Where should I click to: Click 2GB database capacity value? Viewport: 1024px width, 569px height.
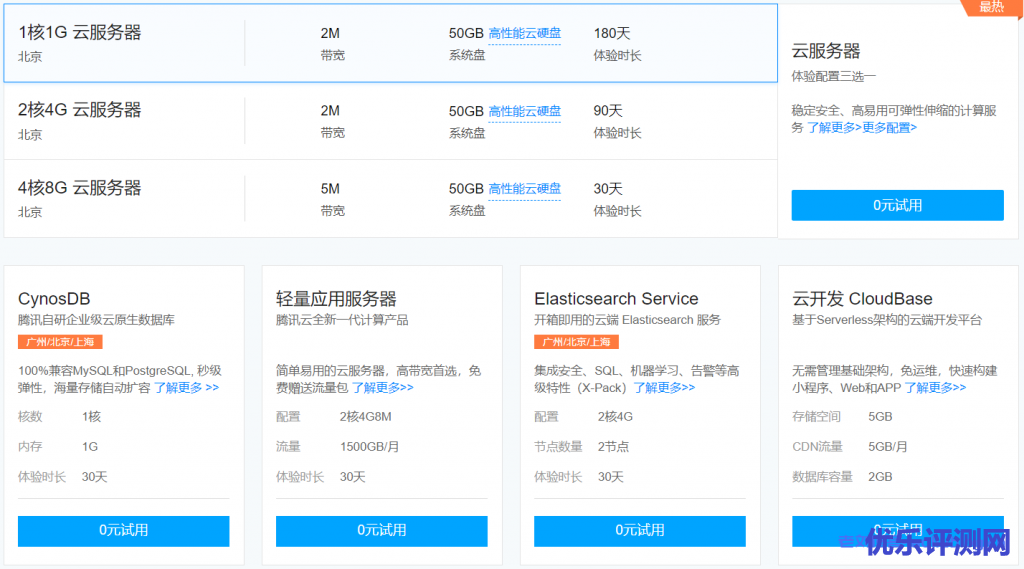(x=880, y=477)
